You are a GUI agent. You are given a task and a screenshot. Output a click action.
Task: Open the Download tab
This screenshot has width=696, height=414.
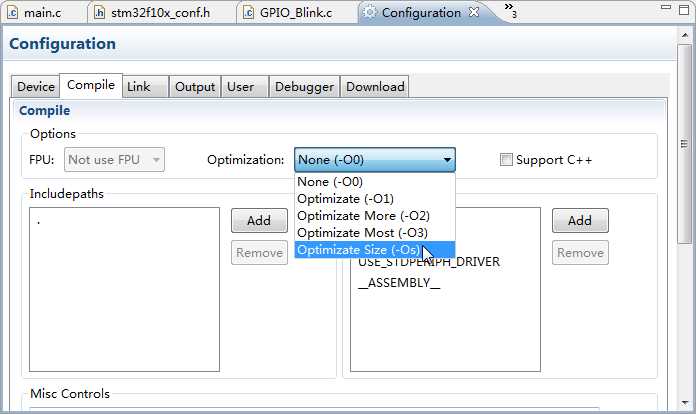click(375, 87)
